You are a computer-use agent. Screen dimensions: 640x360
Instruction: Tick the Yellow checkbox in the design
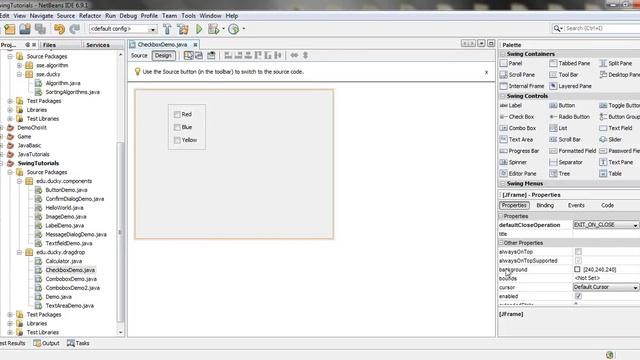177,140
